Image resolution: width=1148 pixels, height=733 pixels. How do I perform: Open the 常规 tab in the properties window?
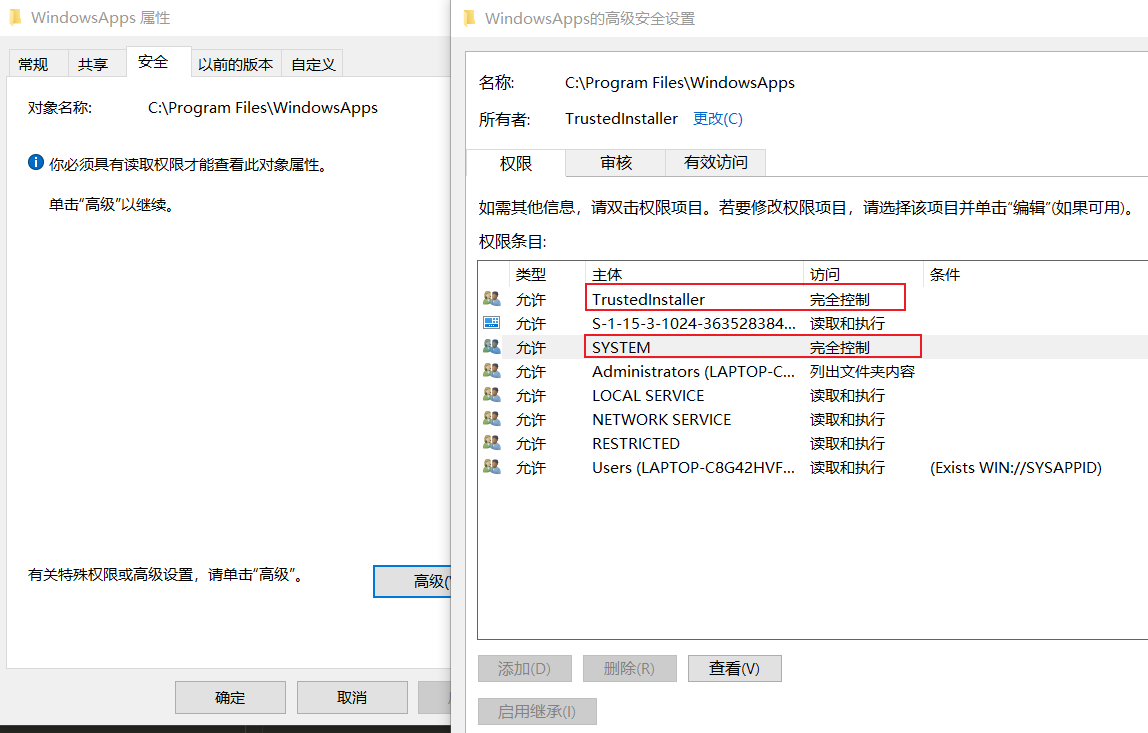(38, 64)
